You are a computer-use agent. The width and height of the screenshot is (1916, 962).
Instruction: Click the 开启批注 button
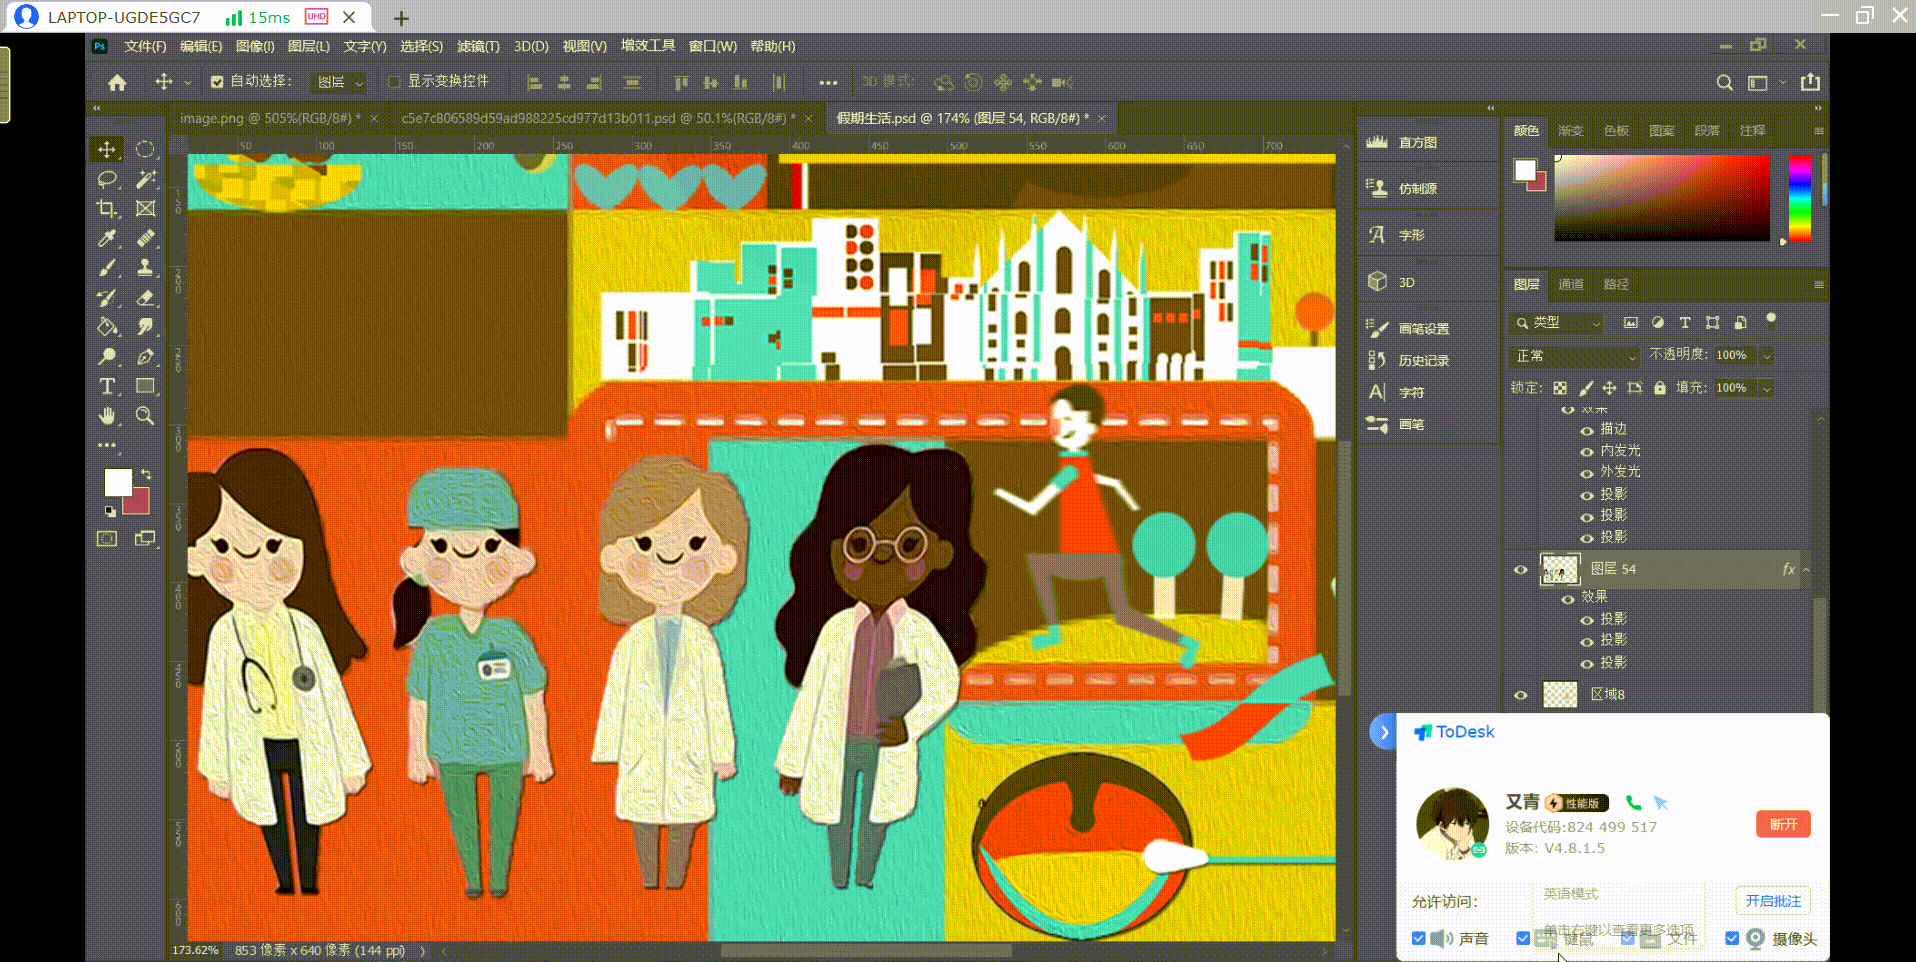1772,901
